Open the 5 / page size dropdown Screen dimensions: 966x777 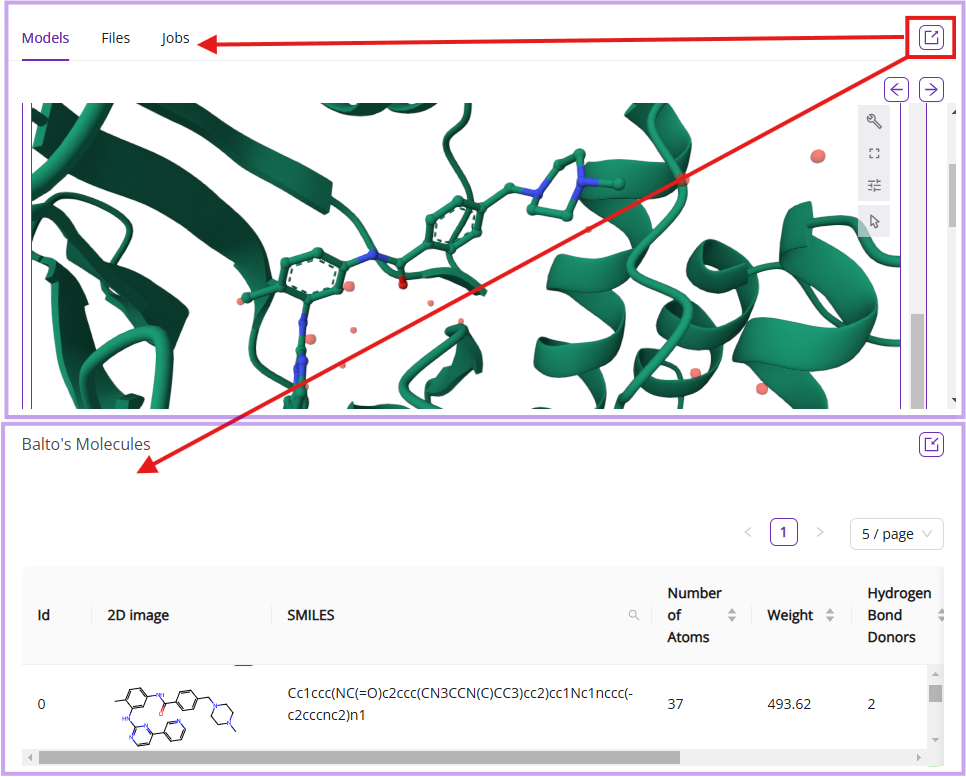point(896,533)
